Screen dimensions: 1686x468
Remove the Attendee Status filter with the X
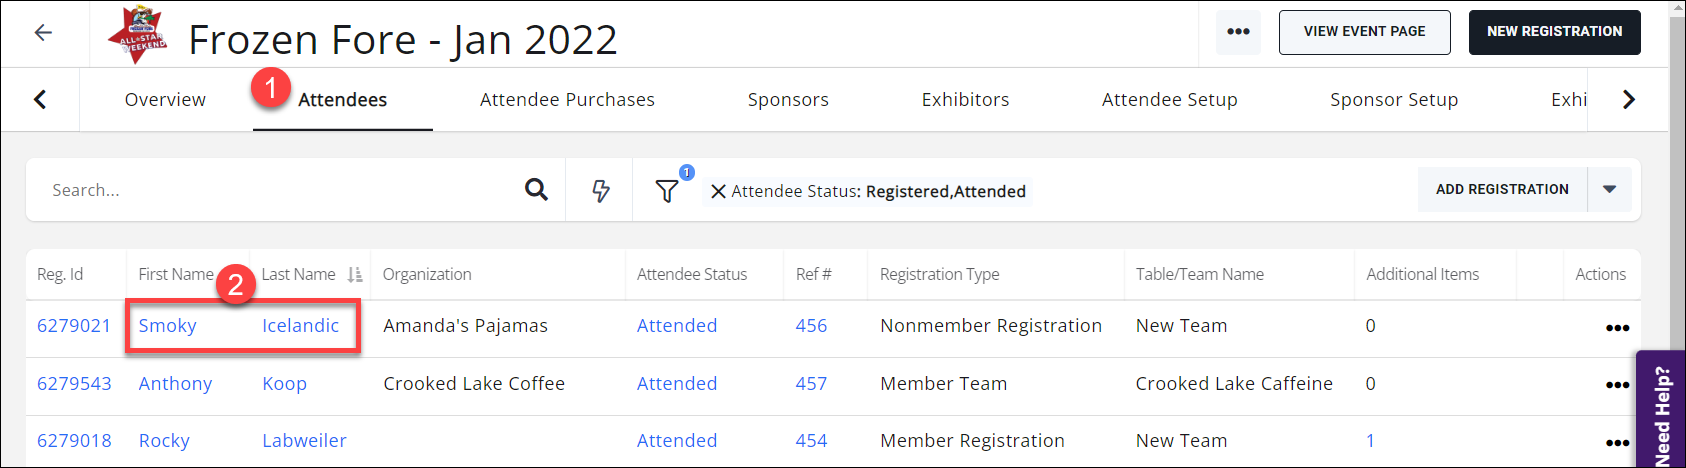(x=718, y=191)
